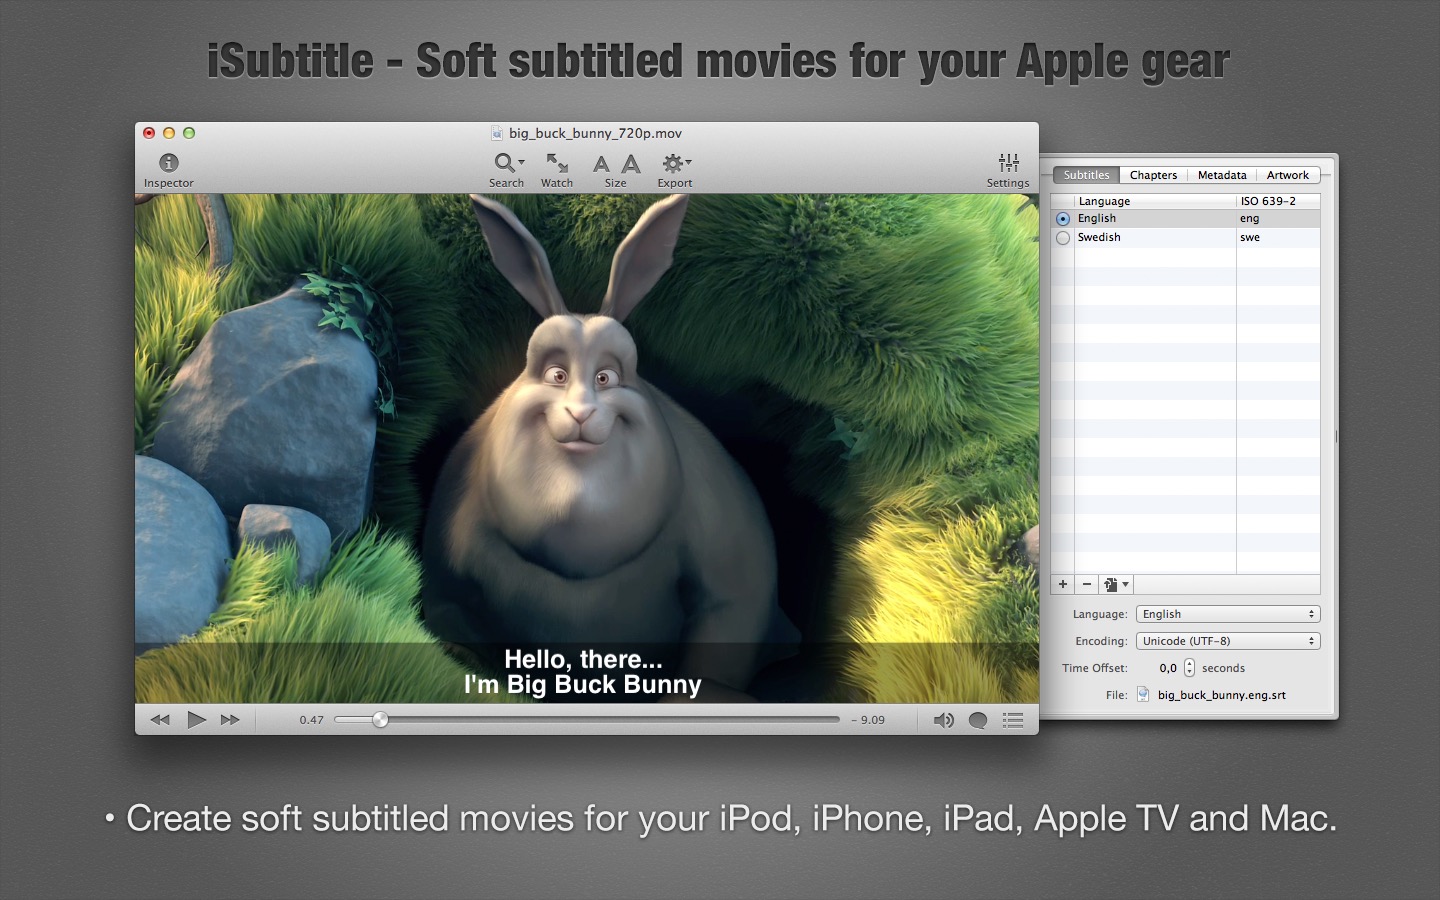This screenshot has width=1440, height=900.
Task: Open the Language dropdown
Action: click(x=1228, y=614)
